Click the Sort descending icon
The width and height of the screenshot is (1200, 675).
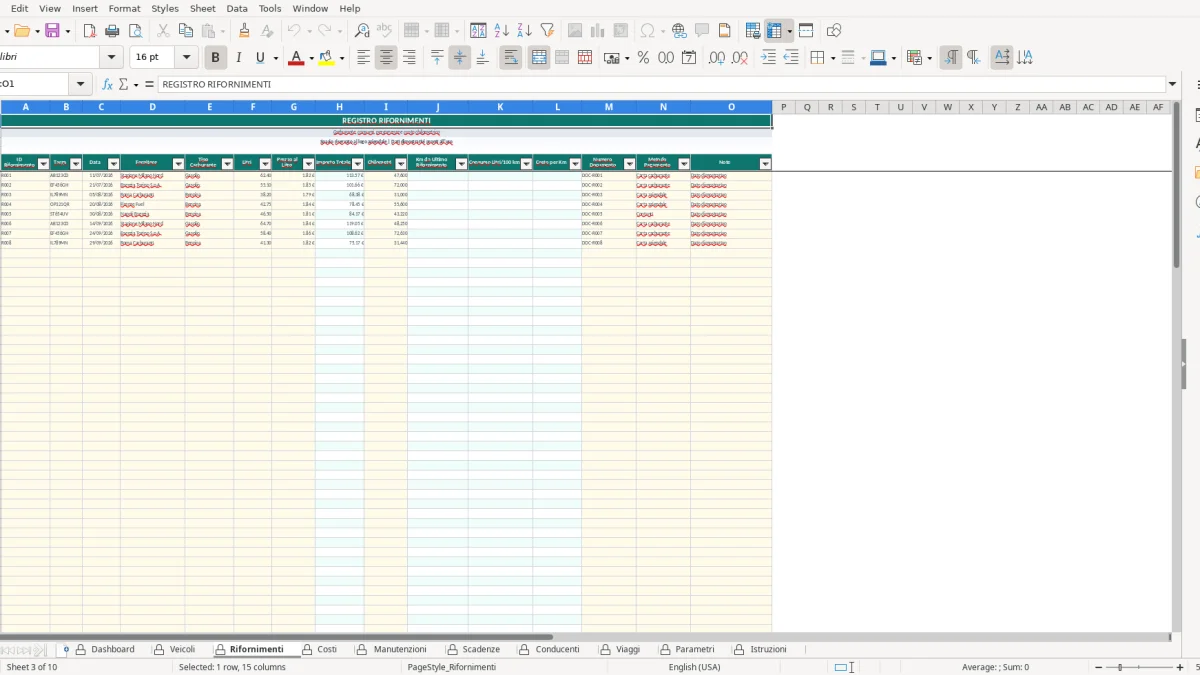pos(524,31)
